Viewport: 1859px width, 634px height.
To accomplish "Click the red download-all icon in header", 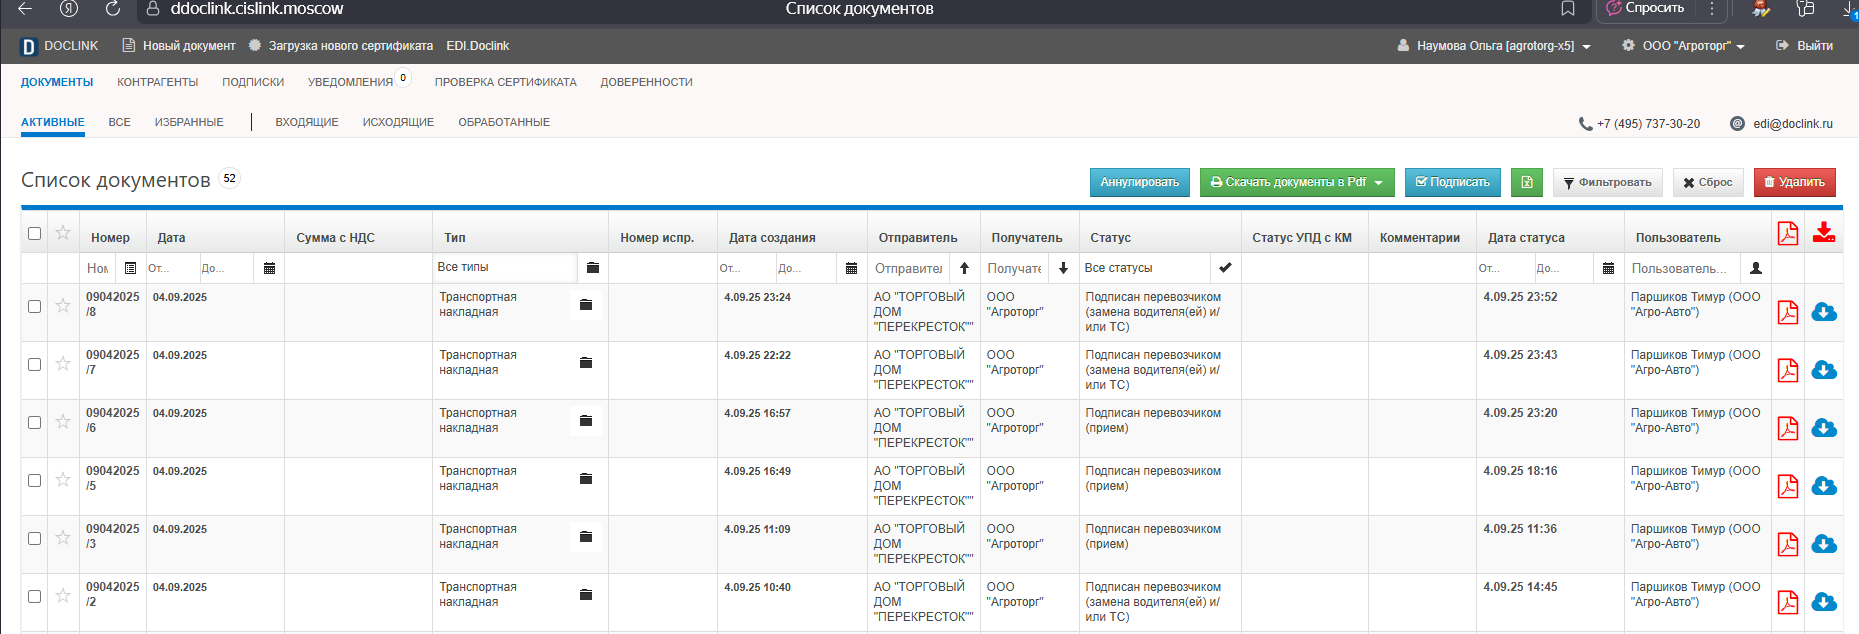I will pyautogui.click(x=1824, y=232).
